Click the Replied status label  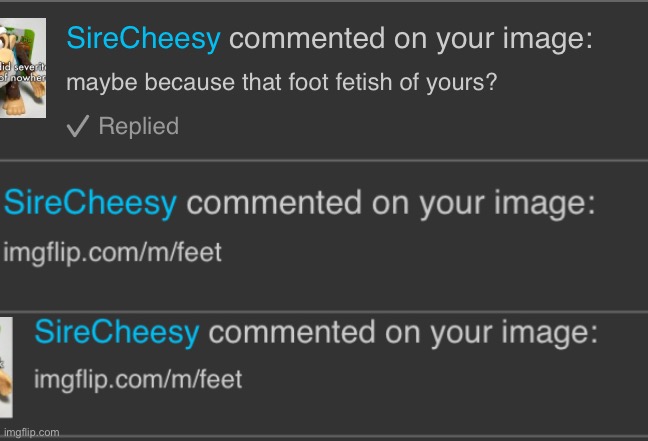pos(138,127)
